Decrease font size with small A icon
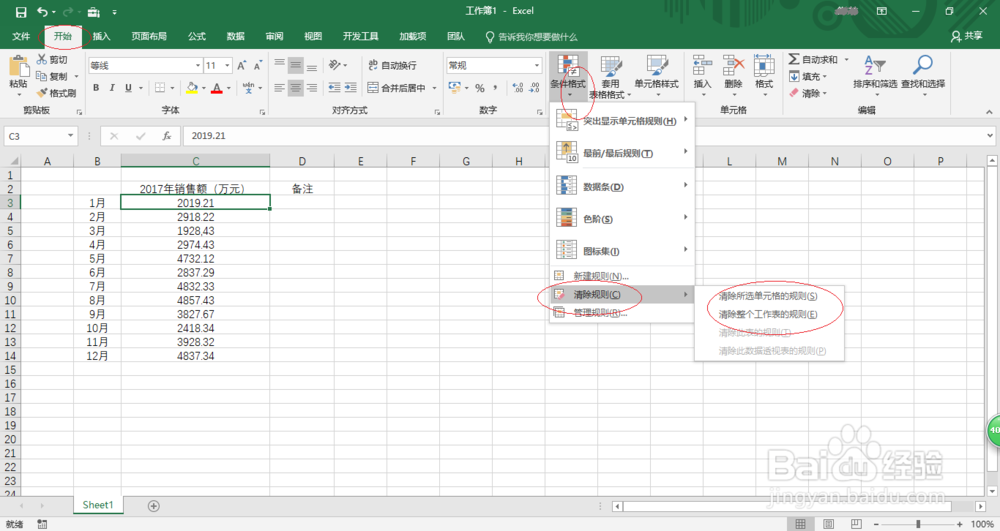The image size is (1000, 531). point(258,66)
